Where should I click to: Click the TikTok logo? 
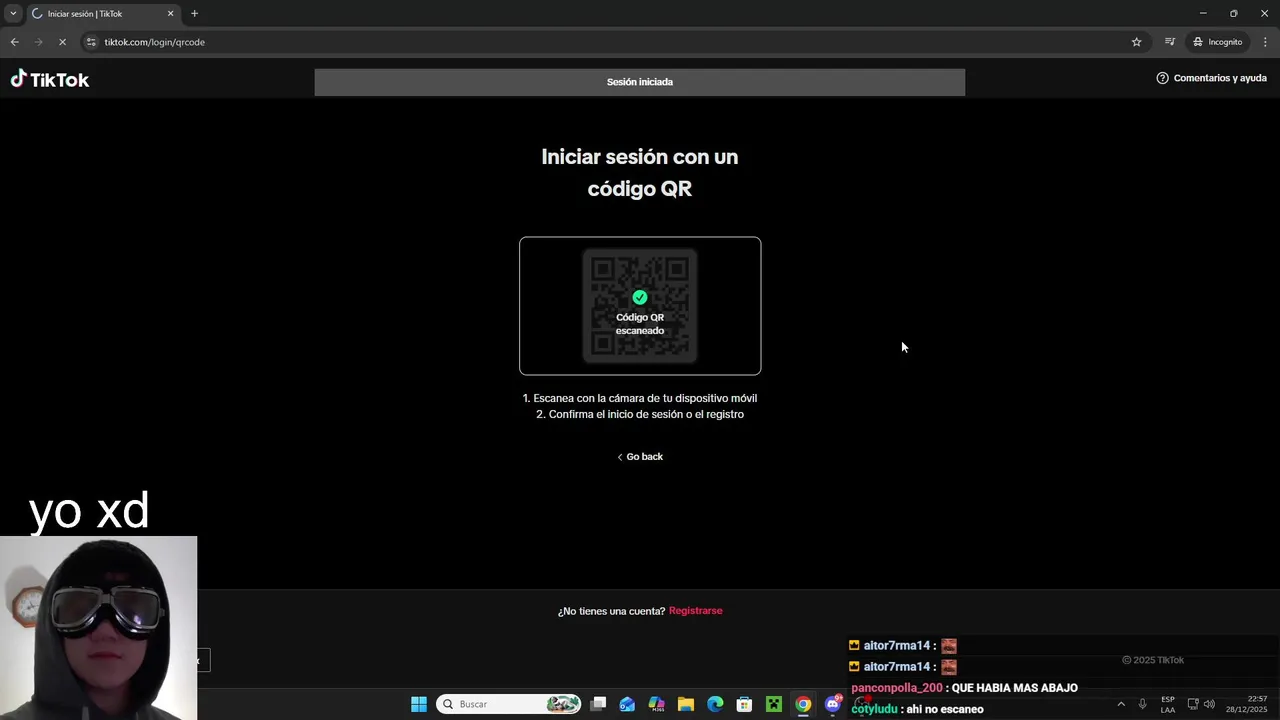50,79
